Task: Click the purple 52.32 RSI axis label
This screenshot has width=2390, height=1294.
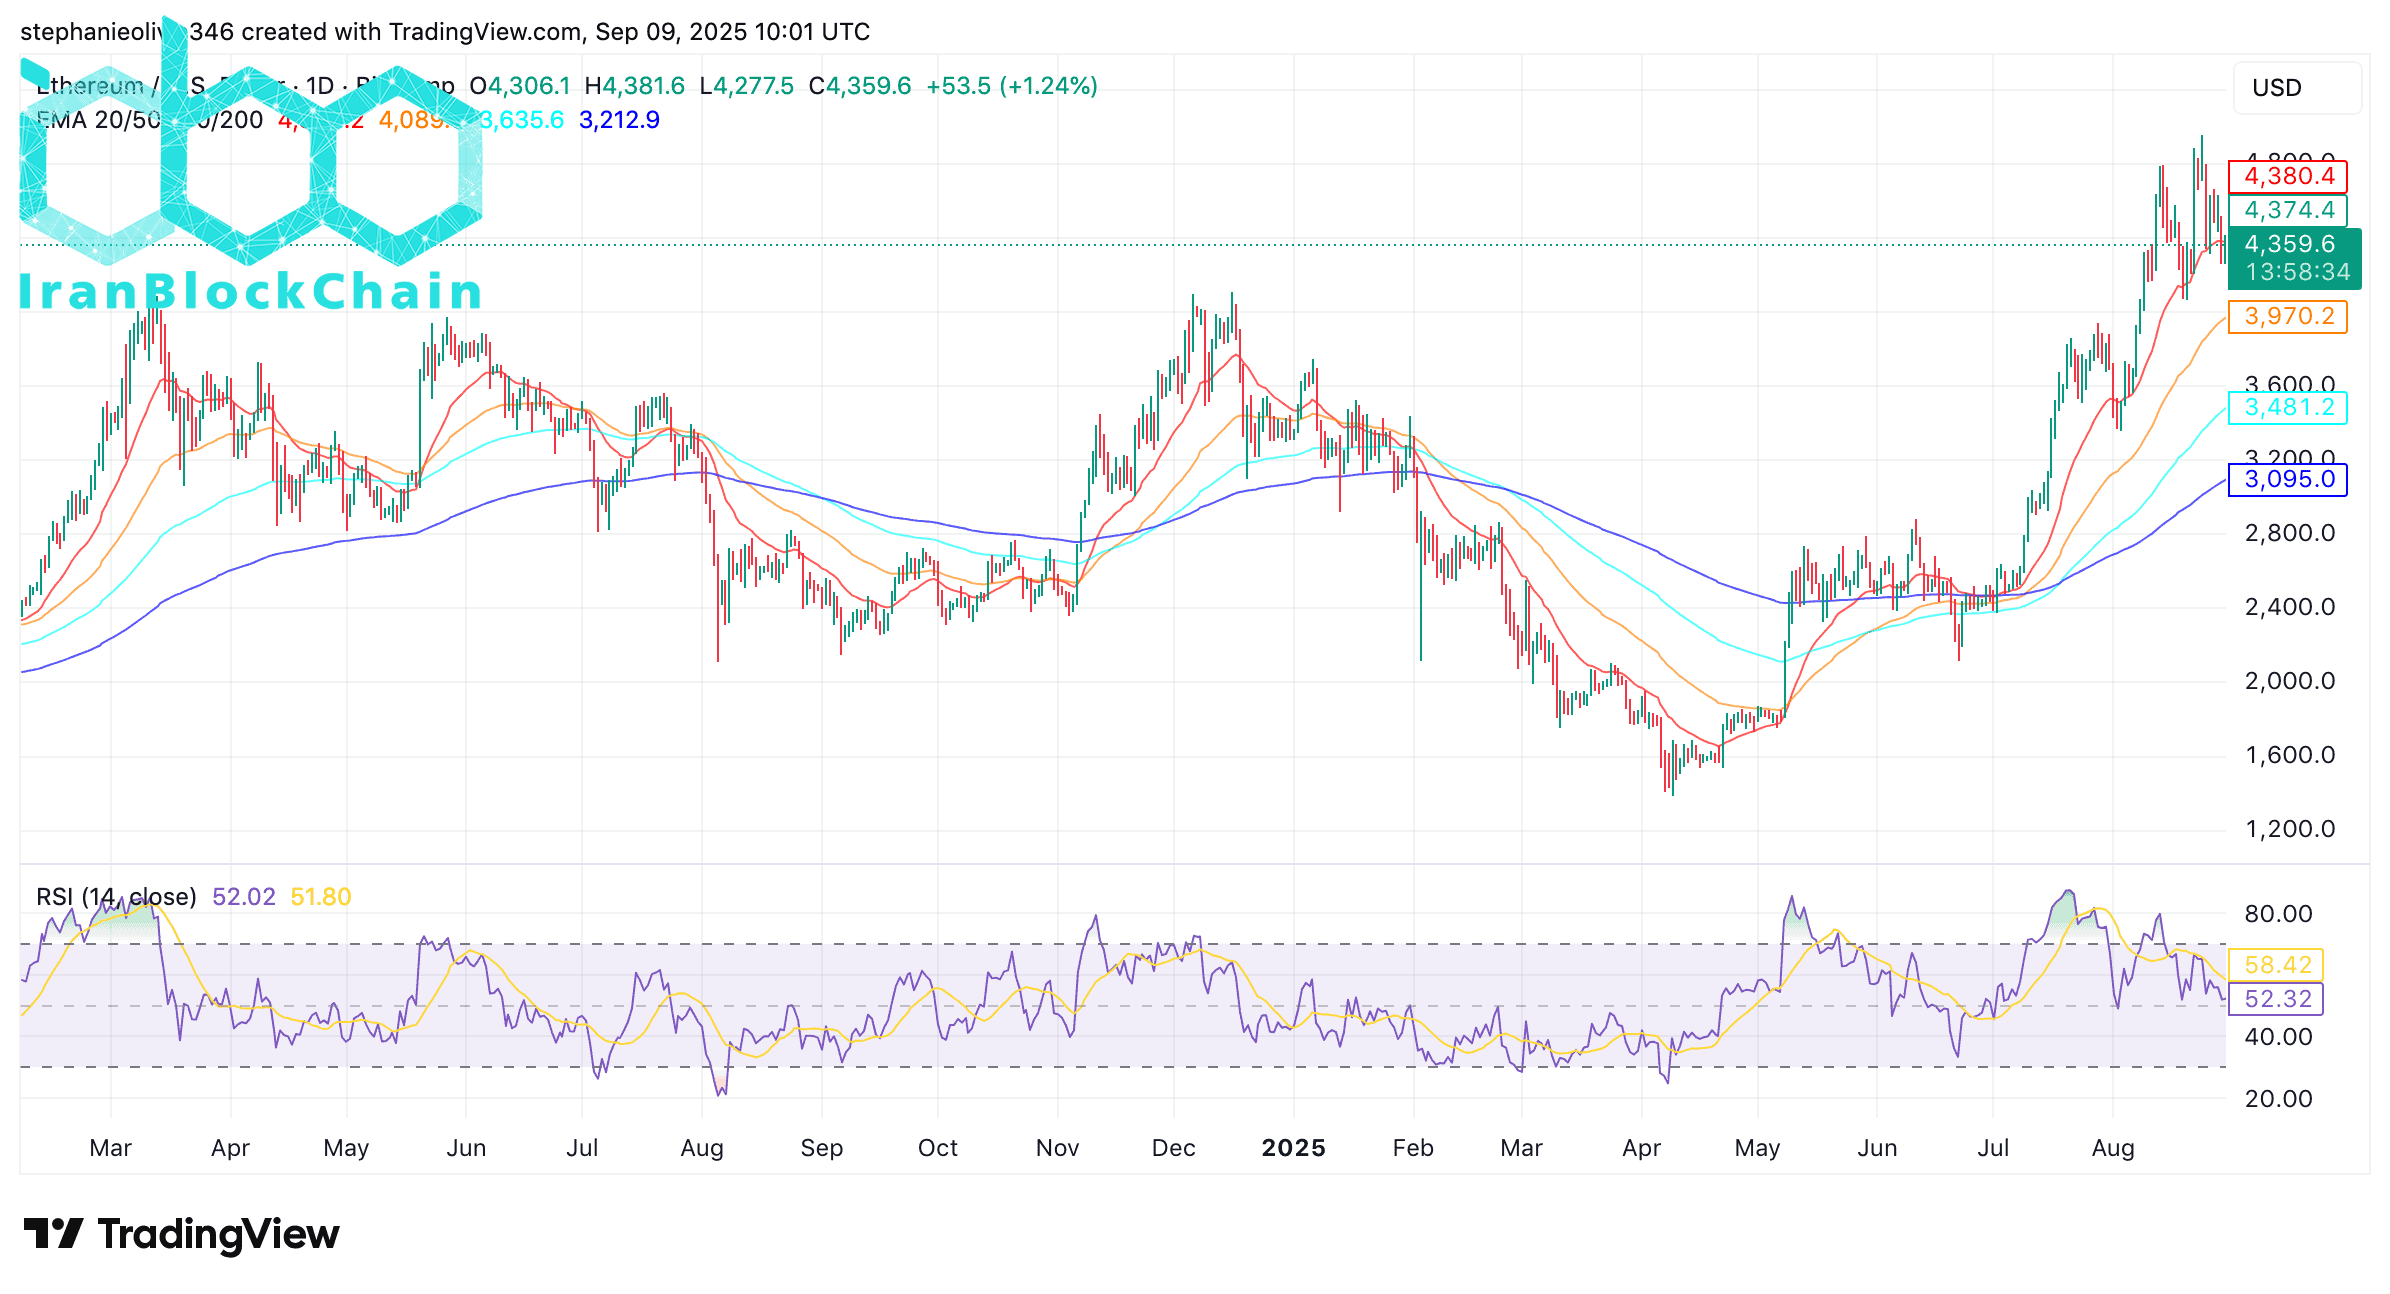Action: pos(2277,999)
